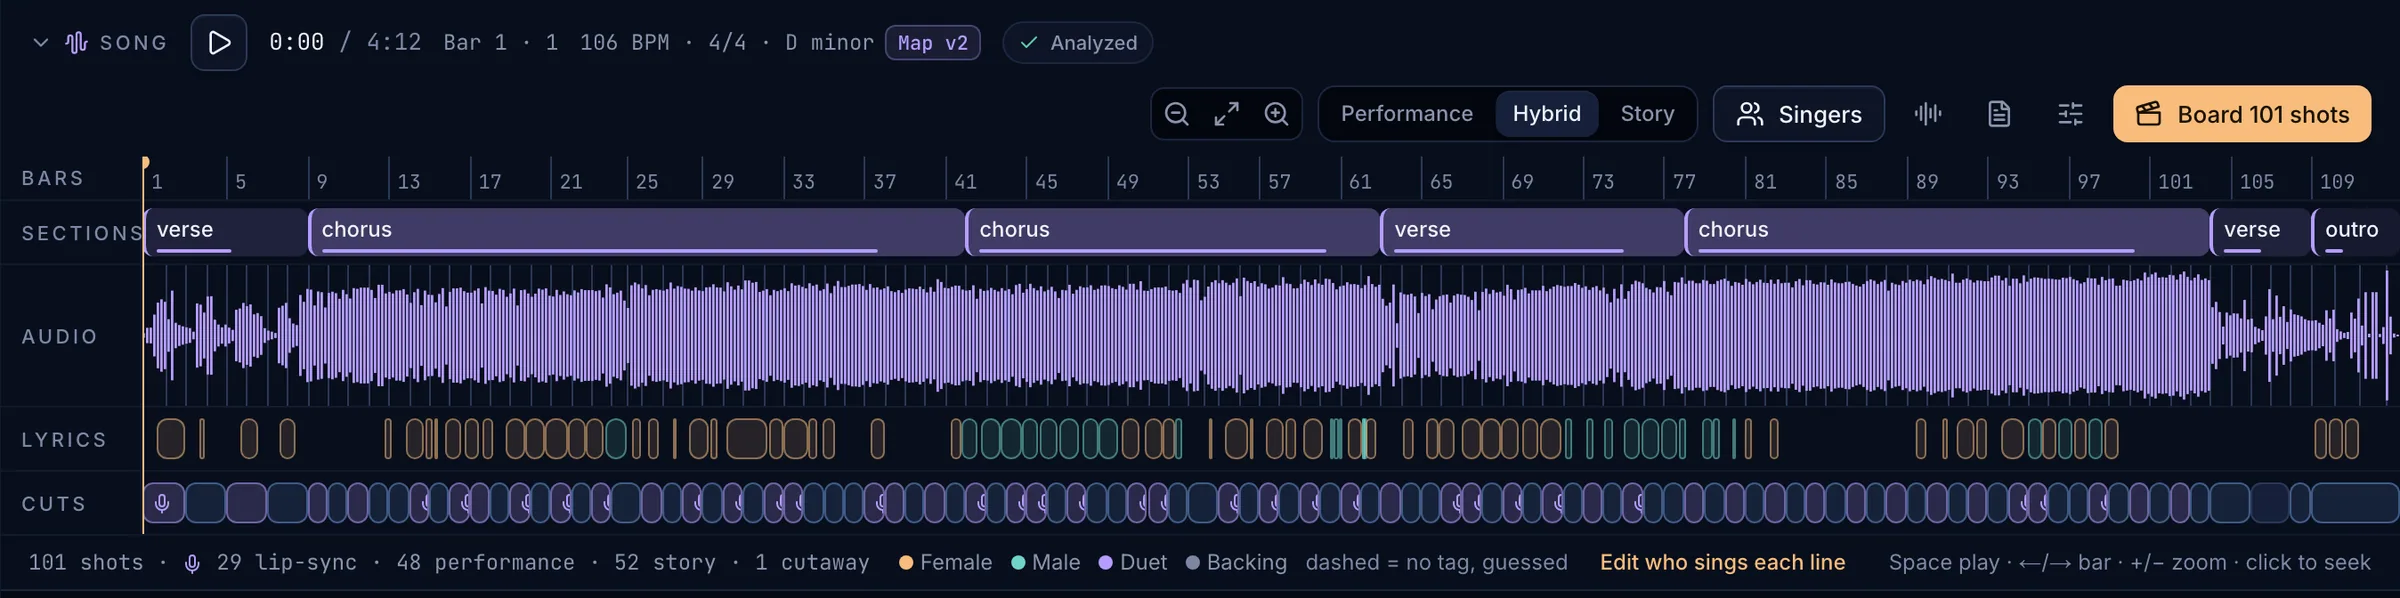Seek to bar 5 on the ruler
The width and height of the screenshot is (2400, 598).
click(240, 182)
